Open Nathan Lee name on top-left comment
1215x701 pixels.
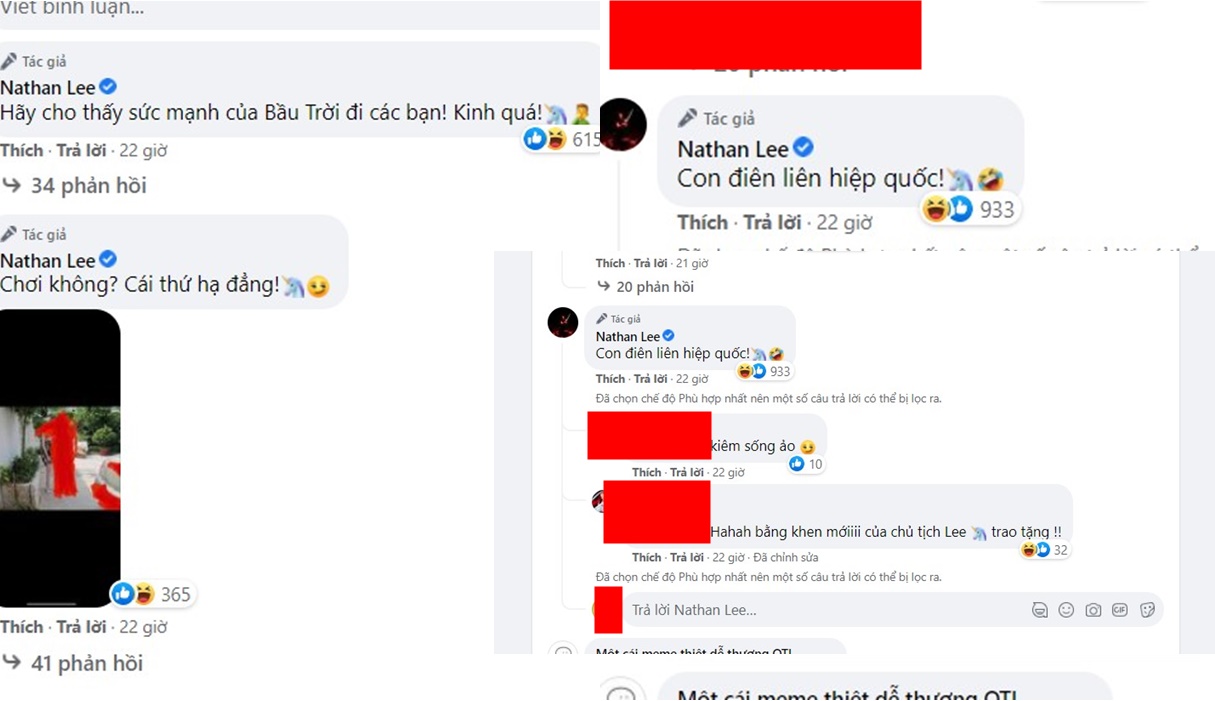click(x=47, y=87)
